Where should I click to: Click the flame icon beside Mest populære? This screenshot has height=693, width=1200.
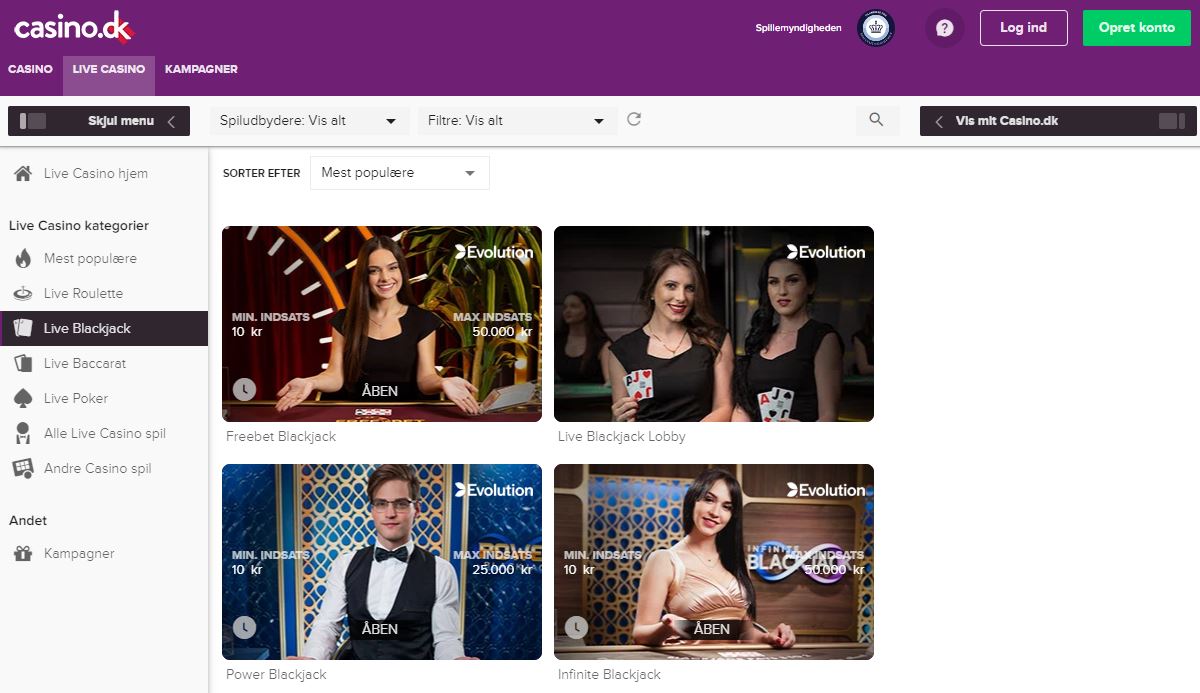23,258
